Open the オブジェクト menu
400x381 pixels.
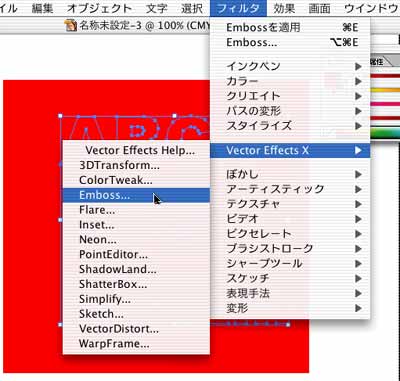99,8
